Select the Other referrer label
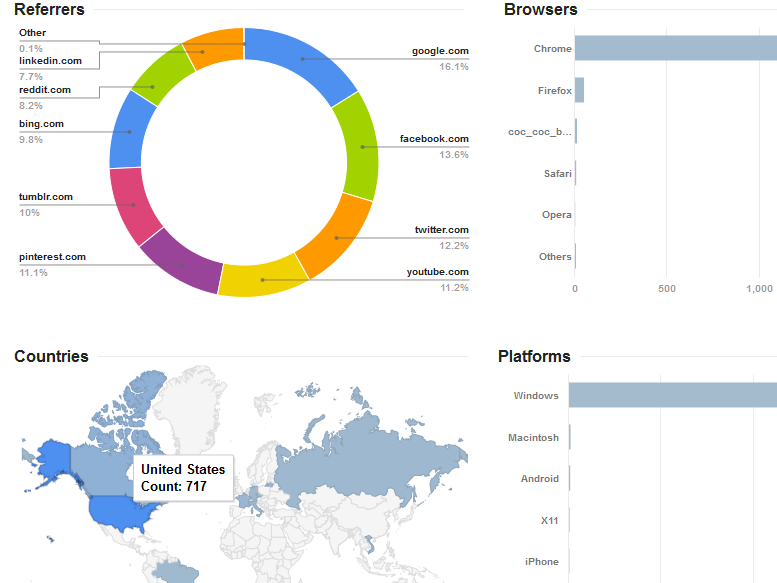 (x=33, y=33)
